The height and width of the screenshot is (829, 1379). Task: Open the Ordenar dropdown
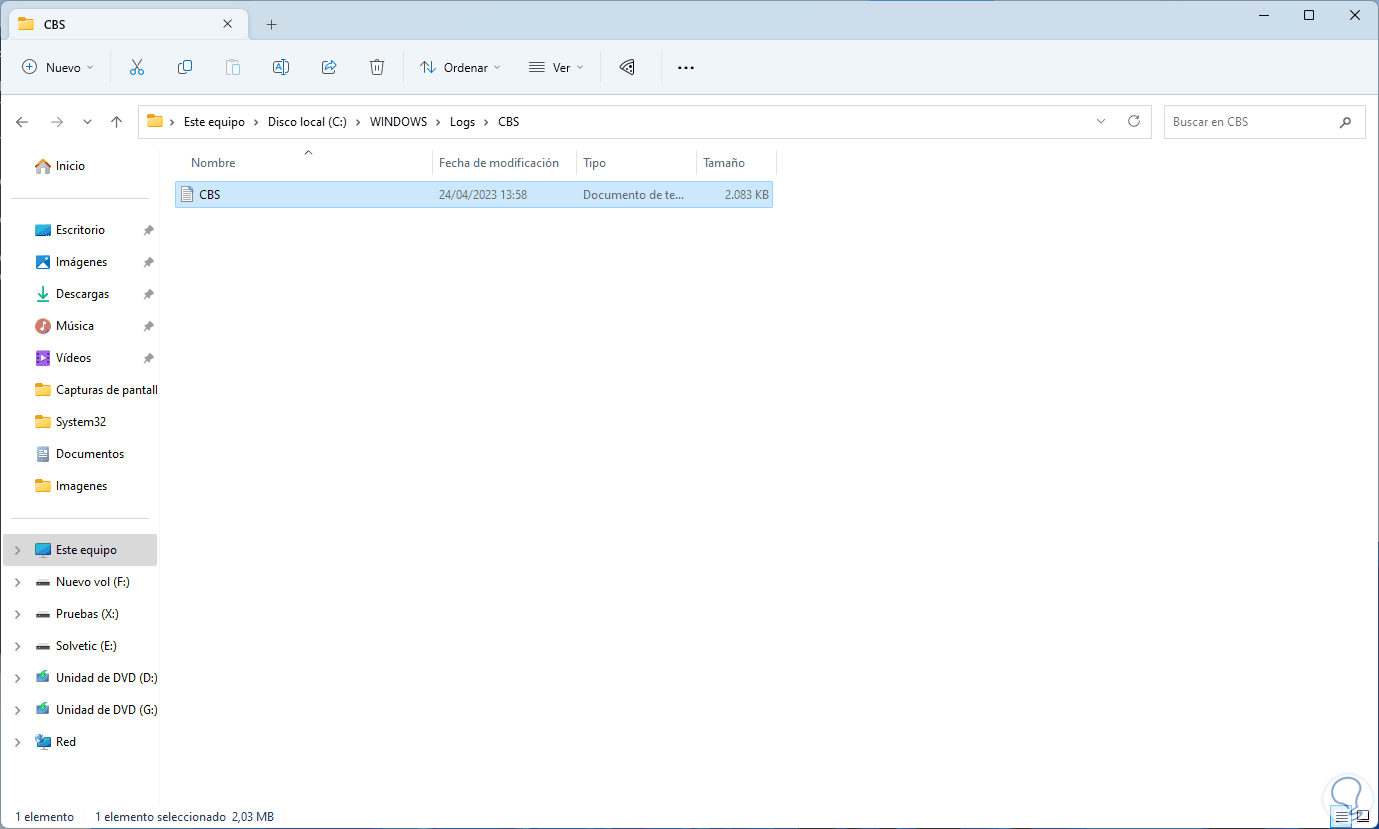click(460, 67)
